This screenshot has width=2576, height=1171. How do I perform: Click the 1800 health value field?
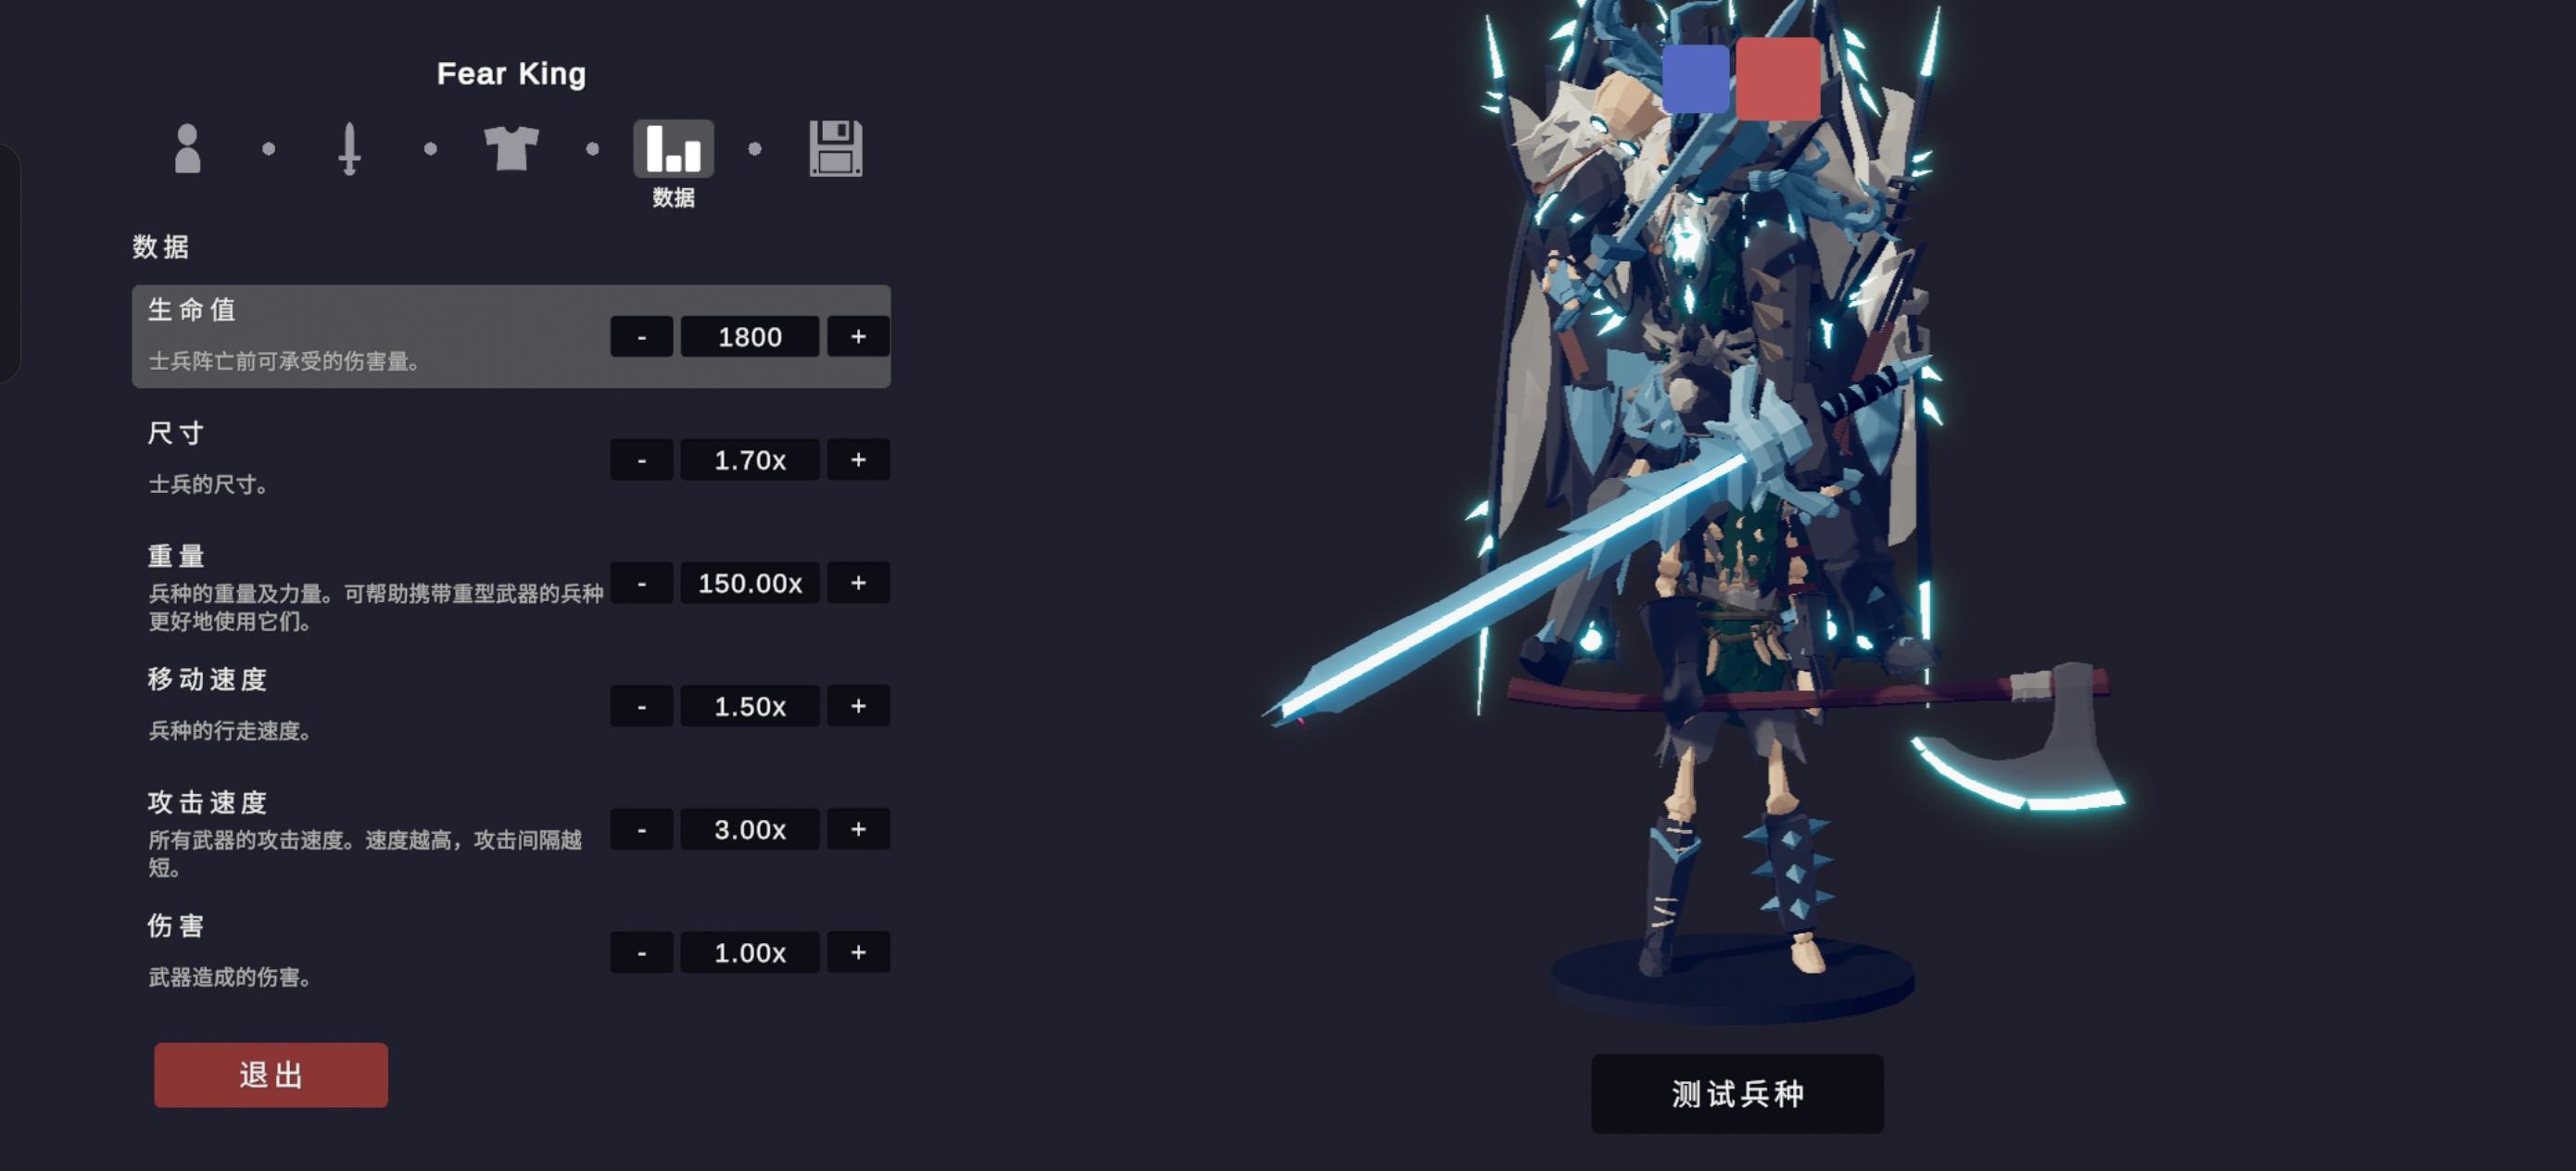[x=750, y=337]
